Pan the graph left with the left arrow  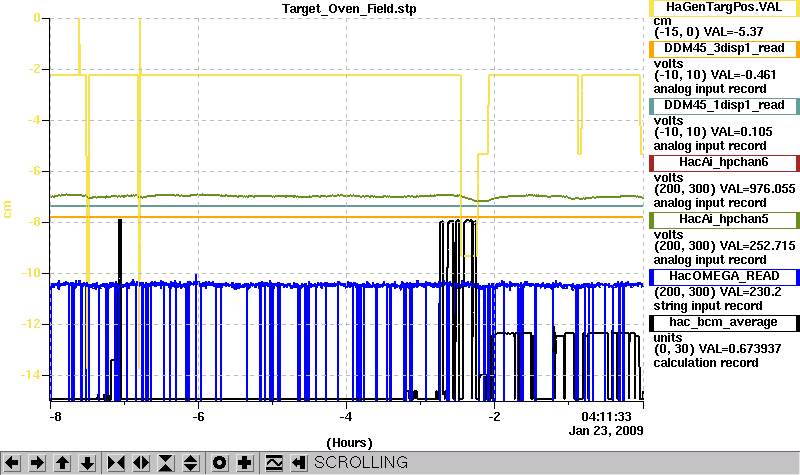pyautogui.click(x=12, y=463)
